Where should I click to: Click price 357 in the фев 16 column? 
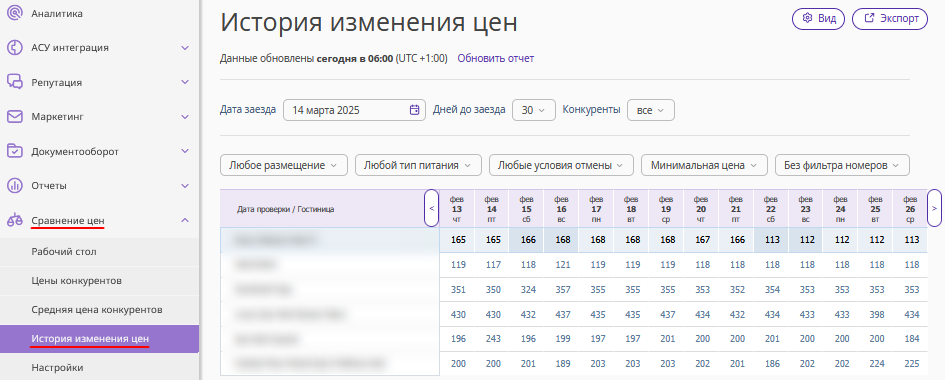tap(563, 290)
